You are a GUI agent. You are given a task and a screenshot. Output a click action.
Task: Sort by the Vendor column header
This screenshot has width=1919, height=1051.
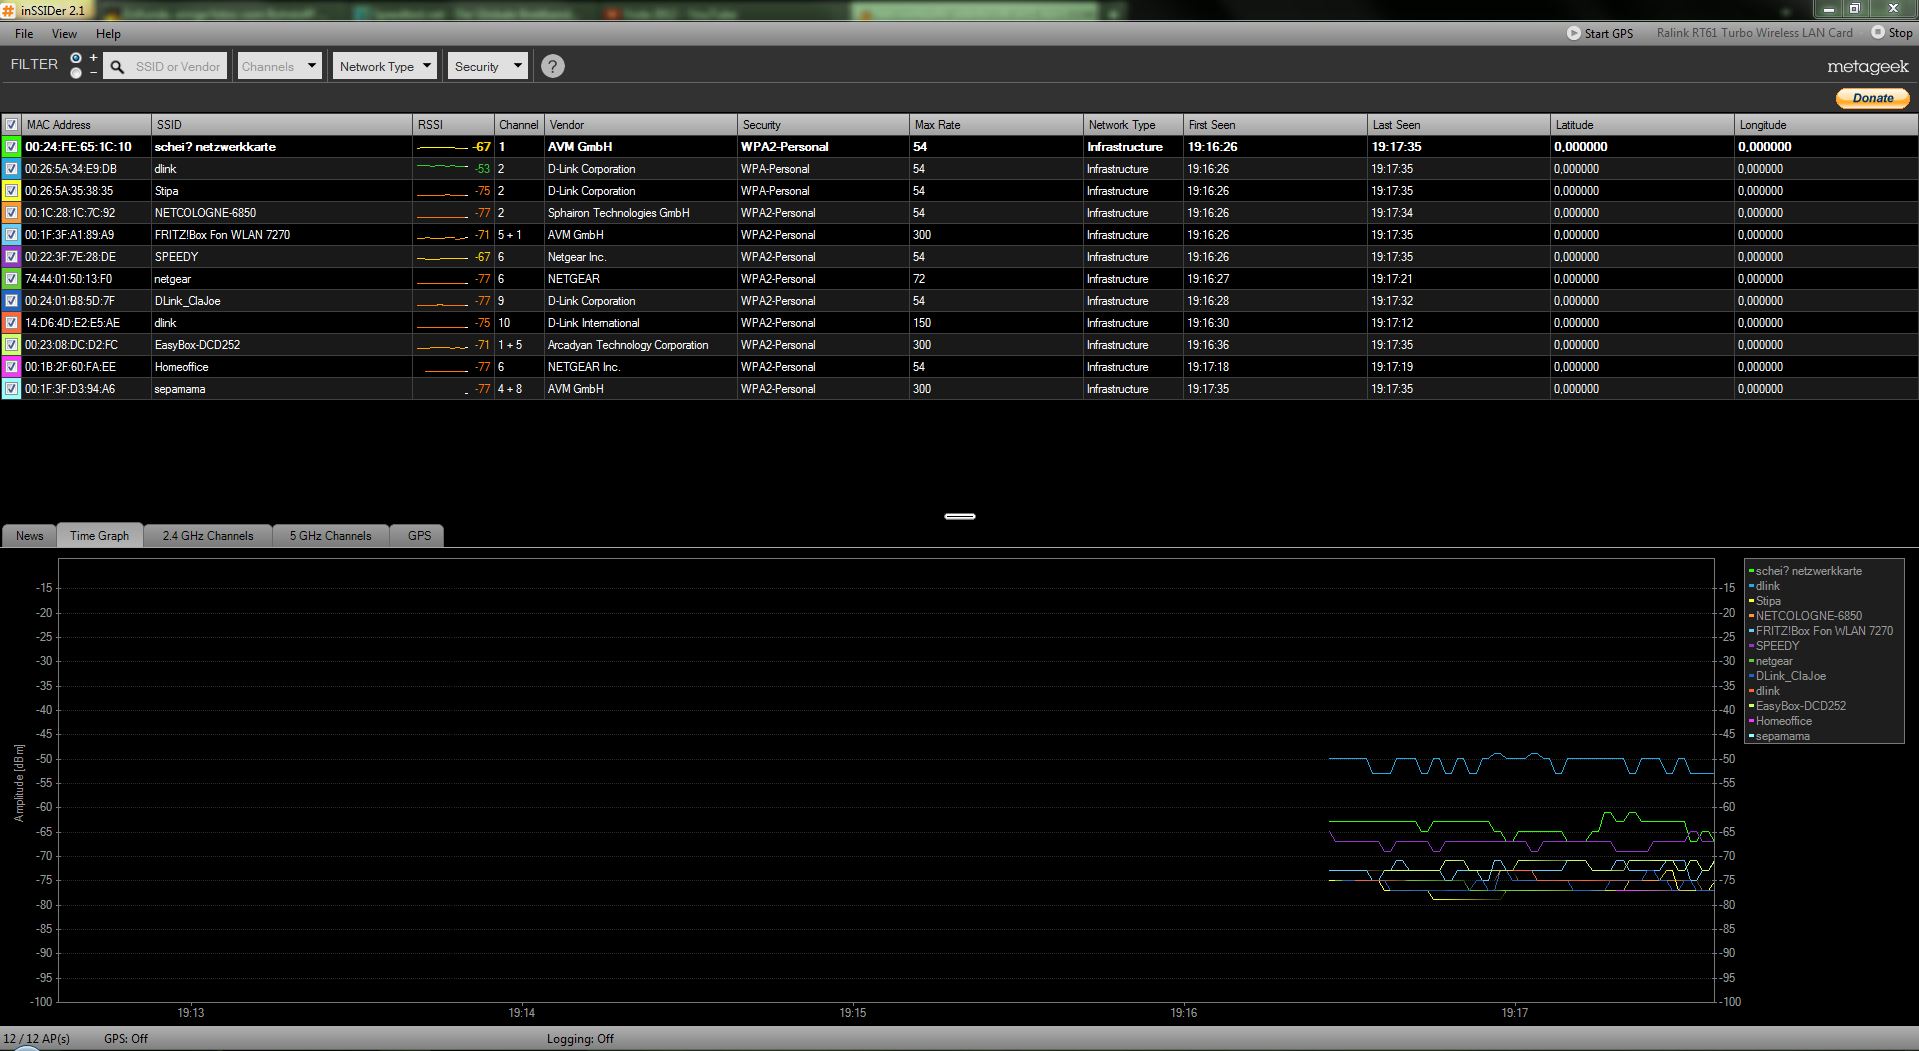pyautogui.click(x=640, y=125)
